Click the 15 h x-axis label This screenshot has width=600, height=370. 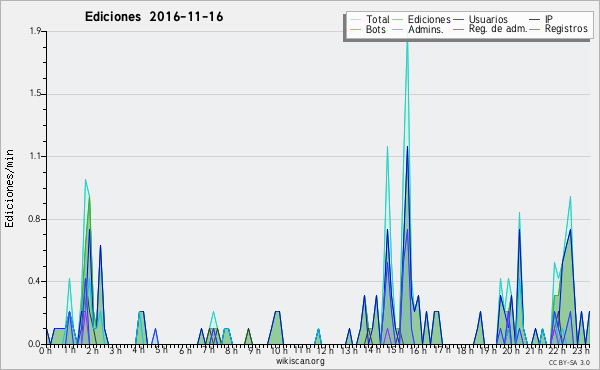pyautogui.click(x=395, y=350)
